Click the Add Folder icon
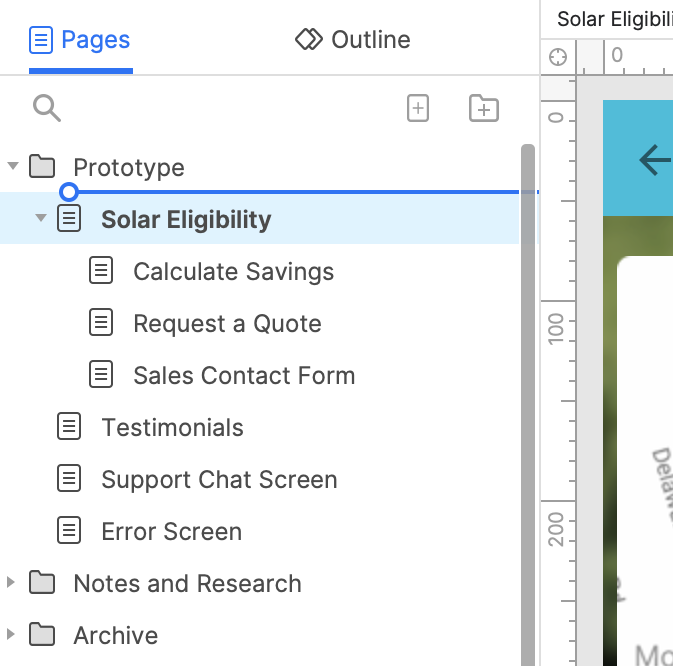 (x=484, y=109)
